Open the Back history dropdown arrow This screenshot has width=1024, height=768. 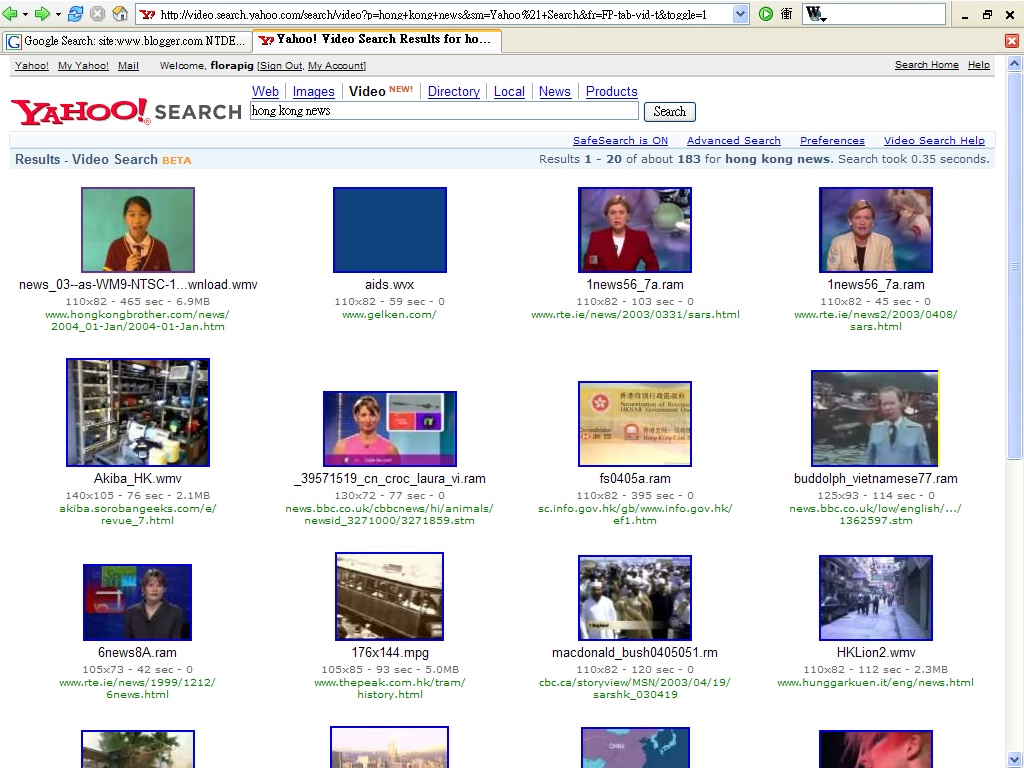tap(25, 14)
